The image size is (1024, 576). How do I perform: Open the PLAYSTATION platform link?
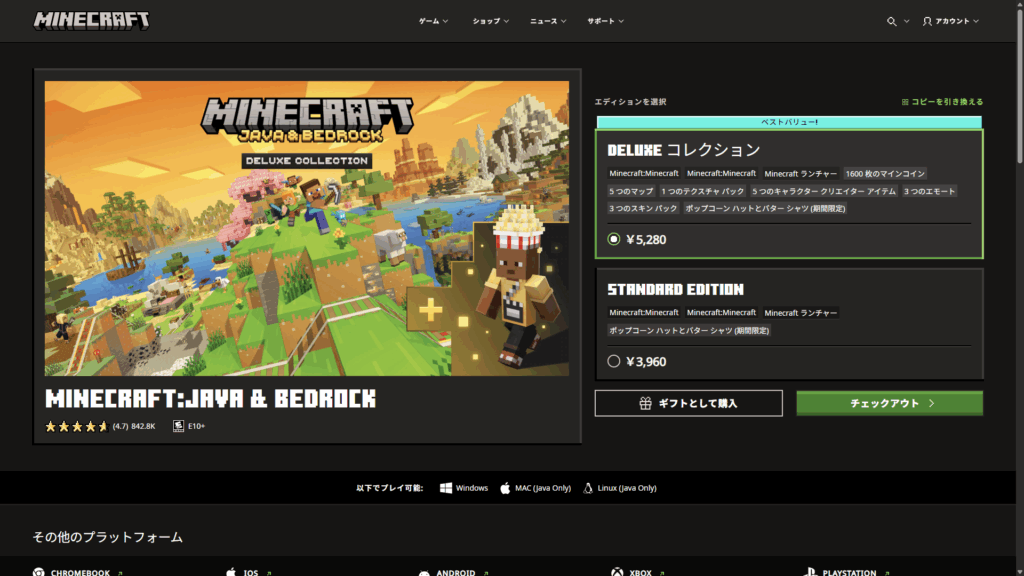(846, 573)
